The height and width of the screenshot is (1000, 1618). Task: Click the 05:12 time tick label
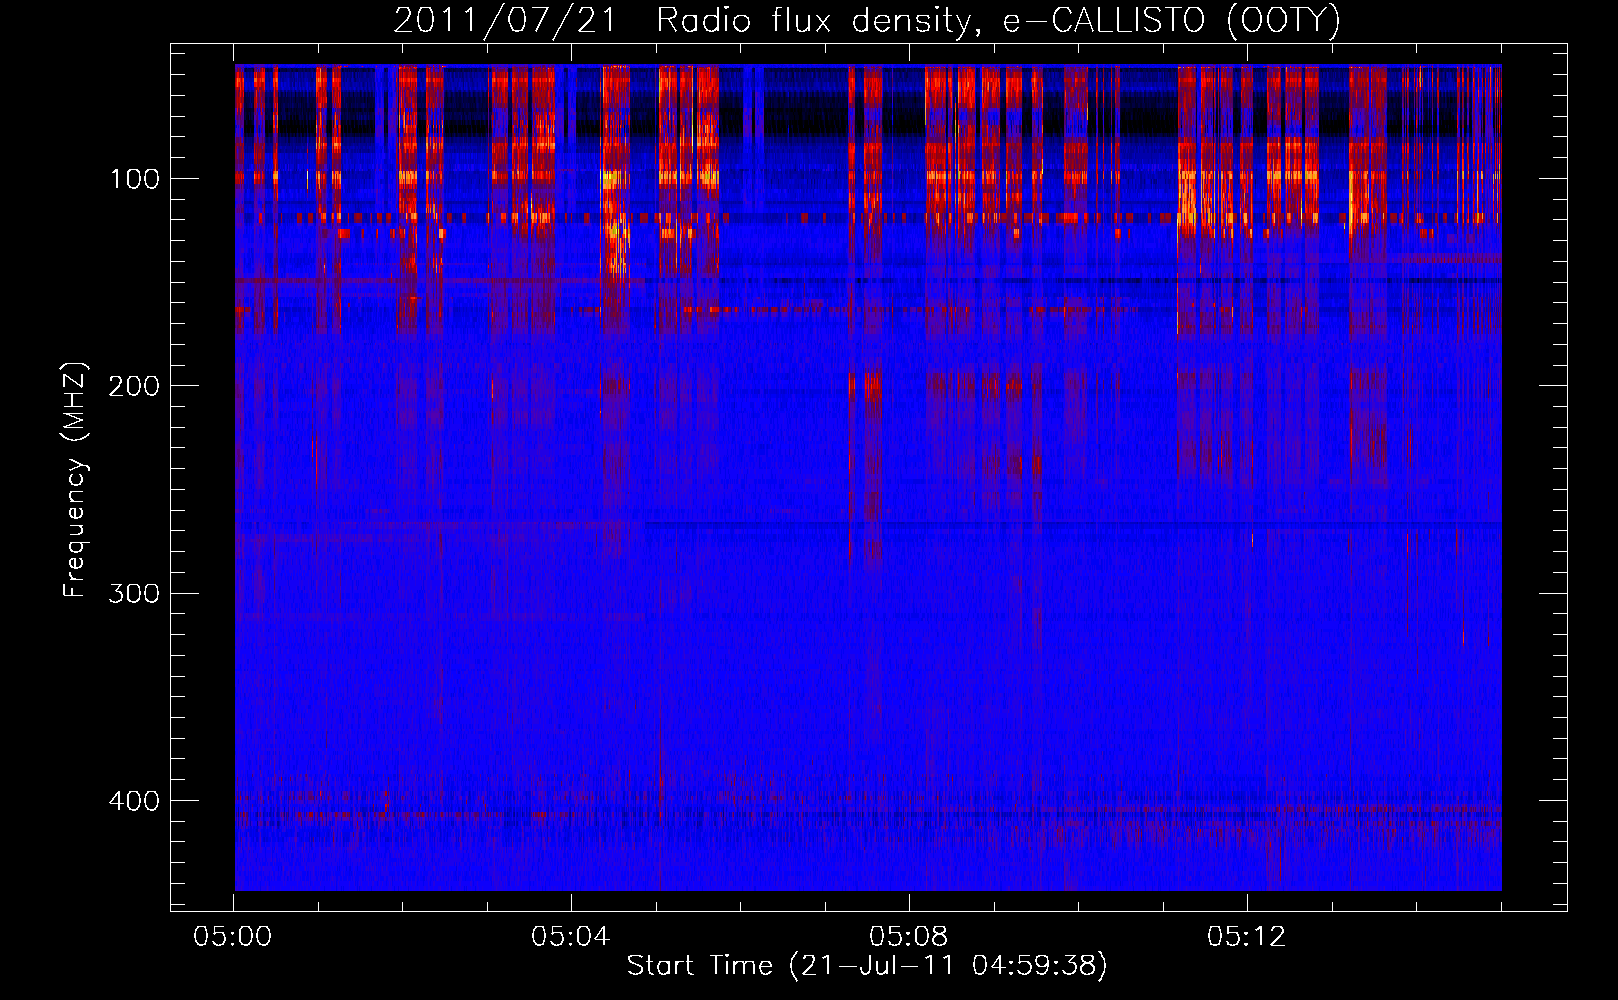click(x=1246, y=937)
